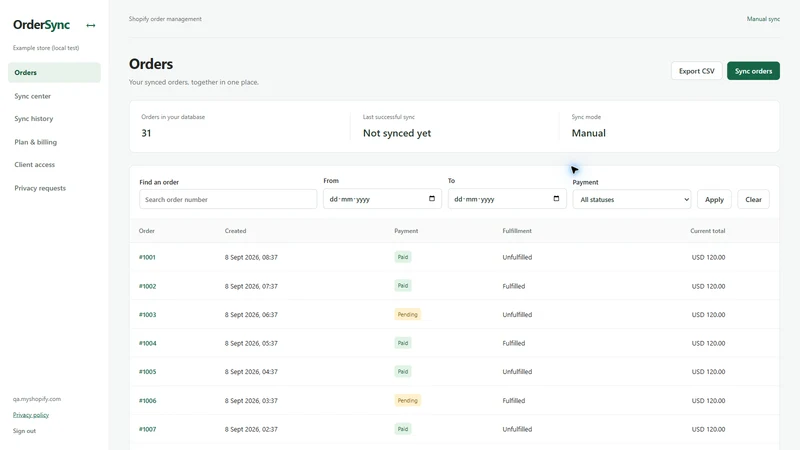Go to Sync center in sidebar
The width and height of the screenshot is (800, 450).
click(33, 96)
